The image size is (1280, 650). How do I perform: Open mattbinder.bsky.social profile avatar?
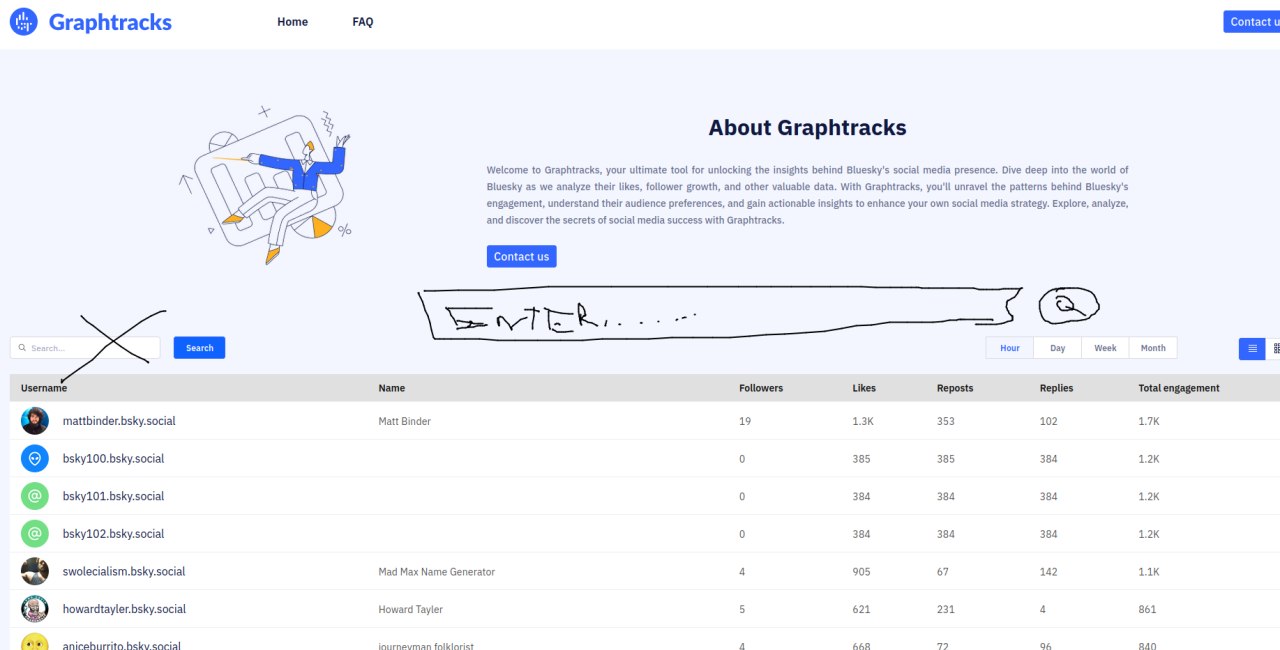(x=35, y=421)
